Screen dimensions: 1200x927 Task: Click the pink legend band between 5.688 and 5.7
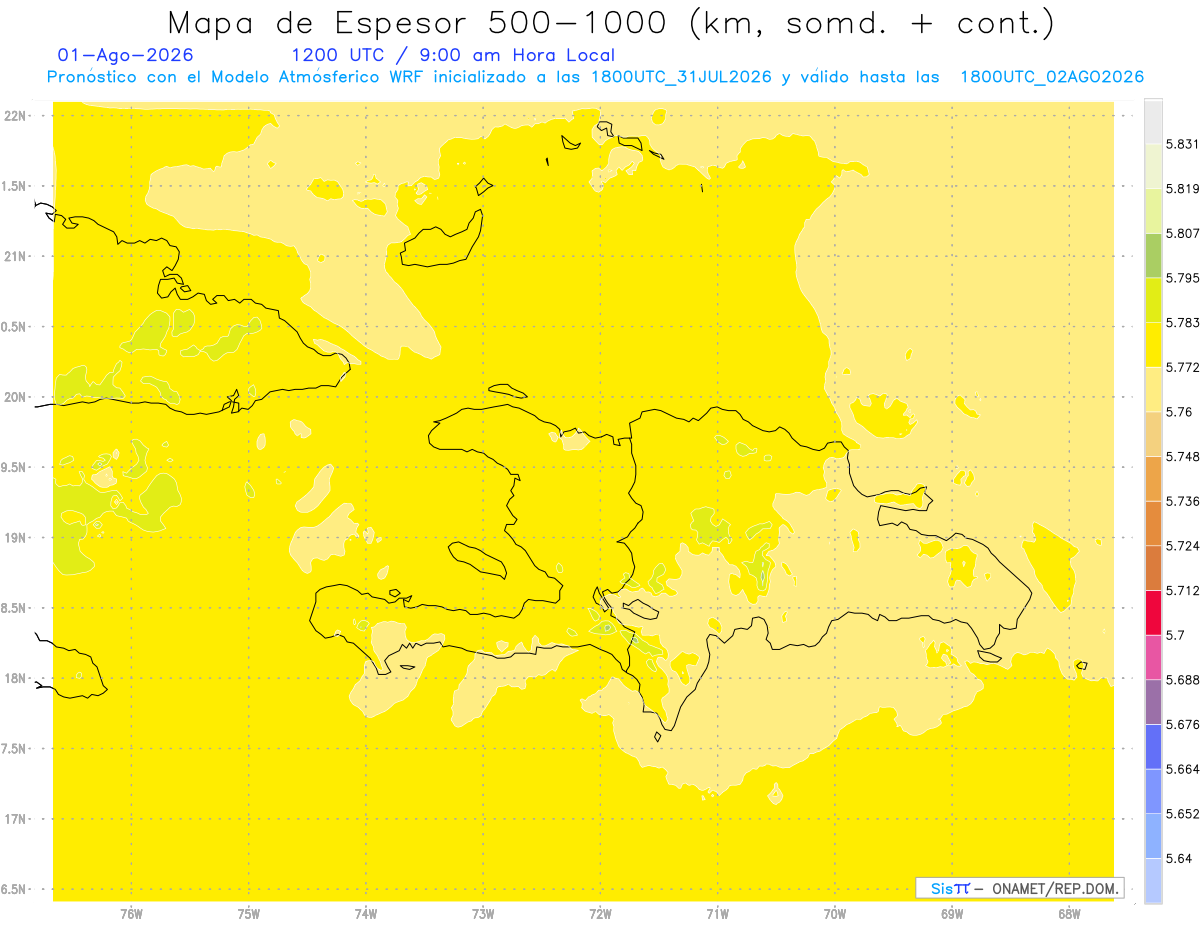1153,657
